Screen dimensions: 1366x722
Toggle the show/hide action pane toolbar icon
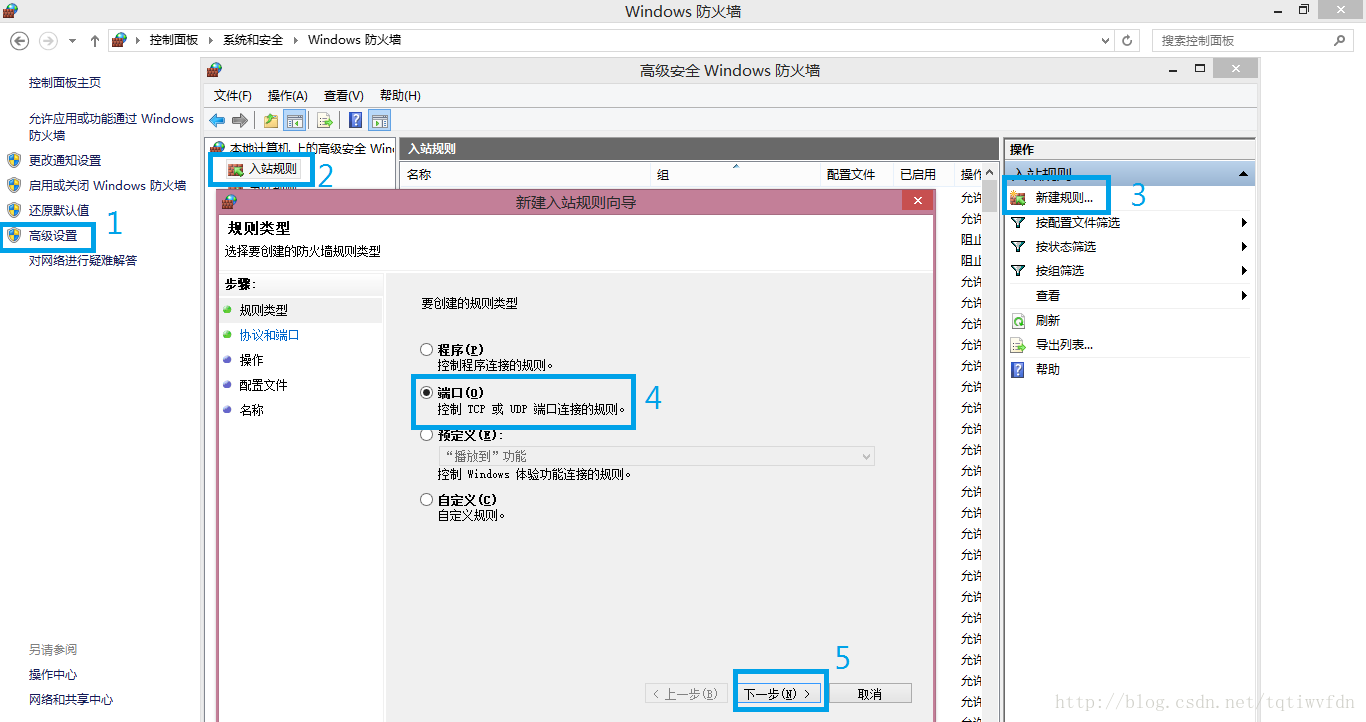[x=379, y=121]
